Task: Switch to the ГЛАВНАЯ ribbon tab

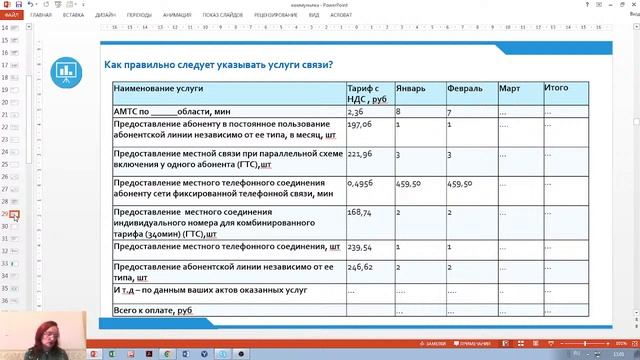Action: click(41, 15)
